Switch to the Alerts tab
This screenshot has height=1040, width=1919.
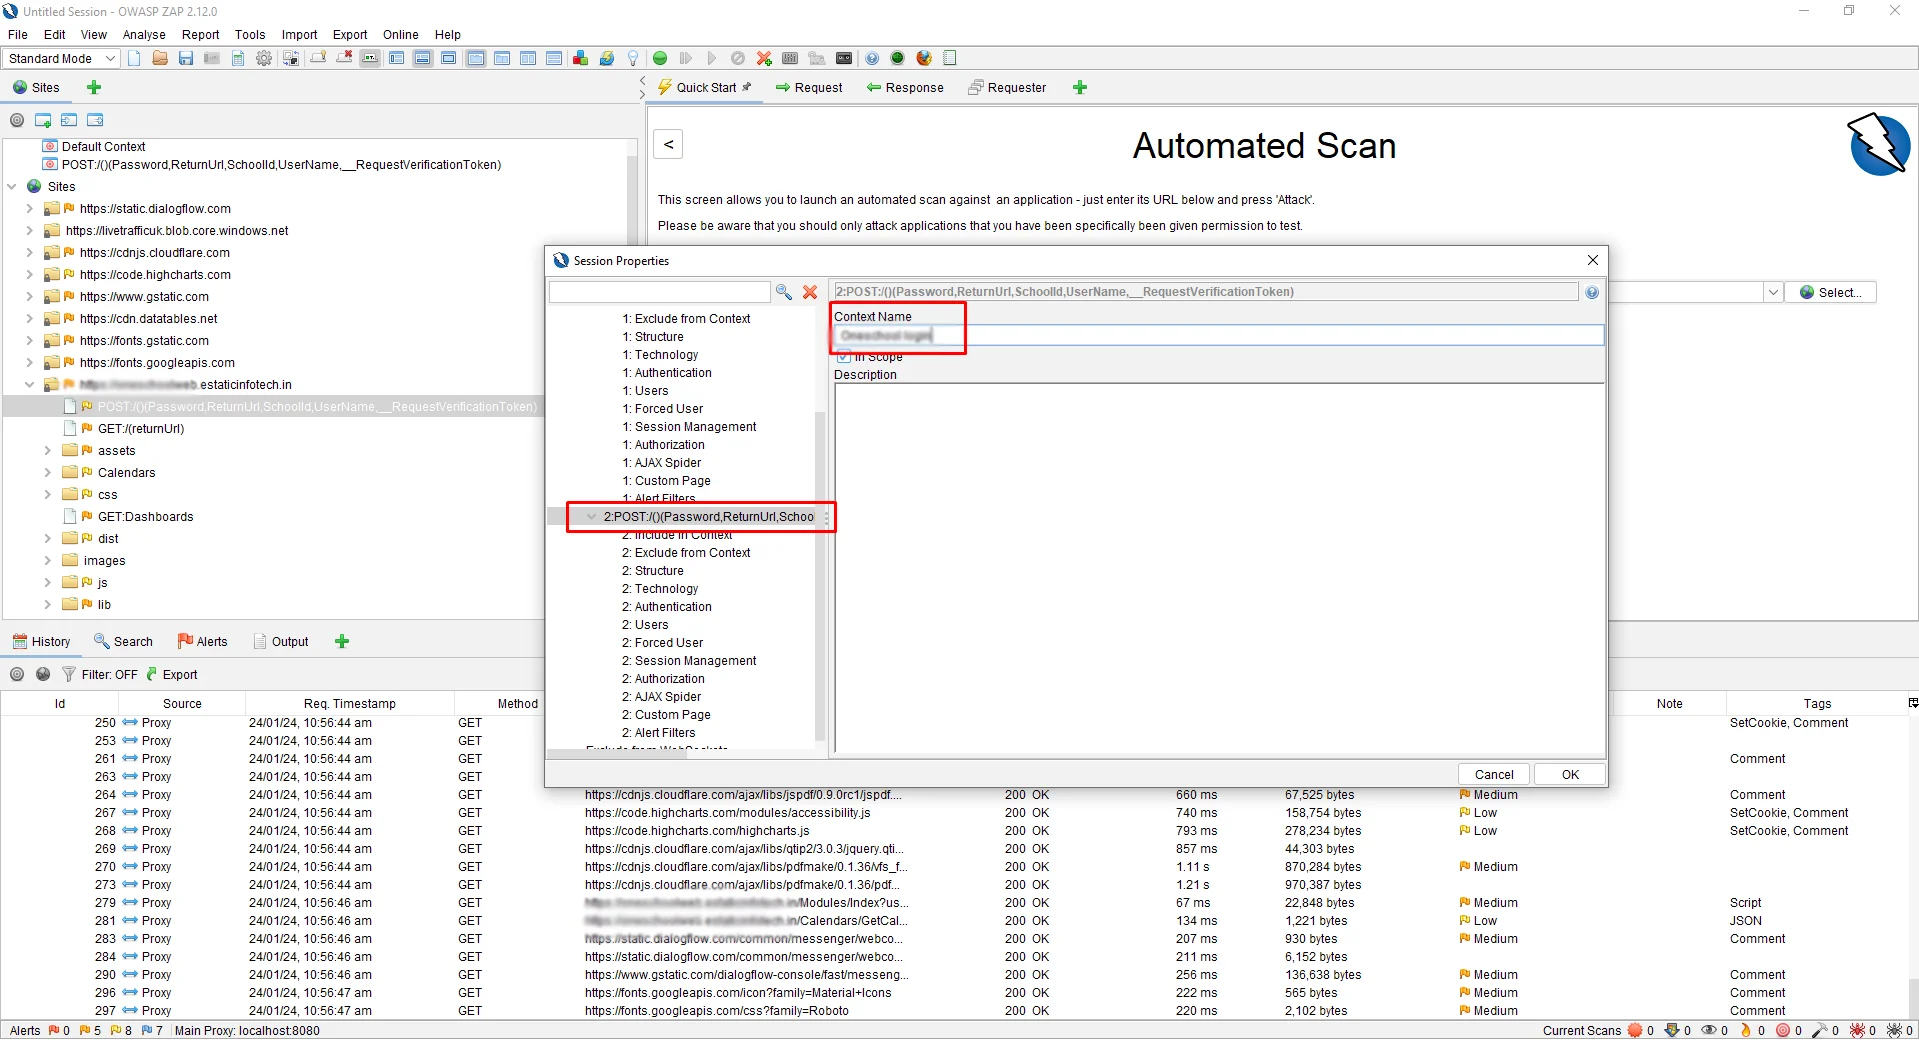[x=203, y=642]
